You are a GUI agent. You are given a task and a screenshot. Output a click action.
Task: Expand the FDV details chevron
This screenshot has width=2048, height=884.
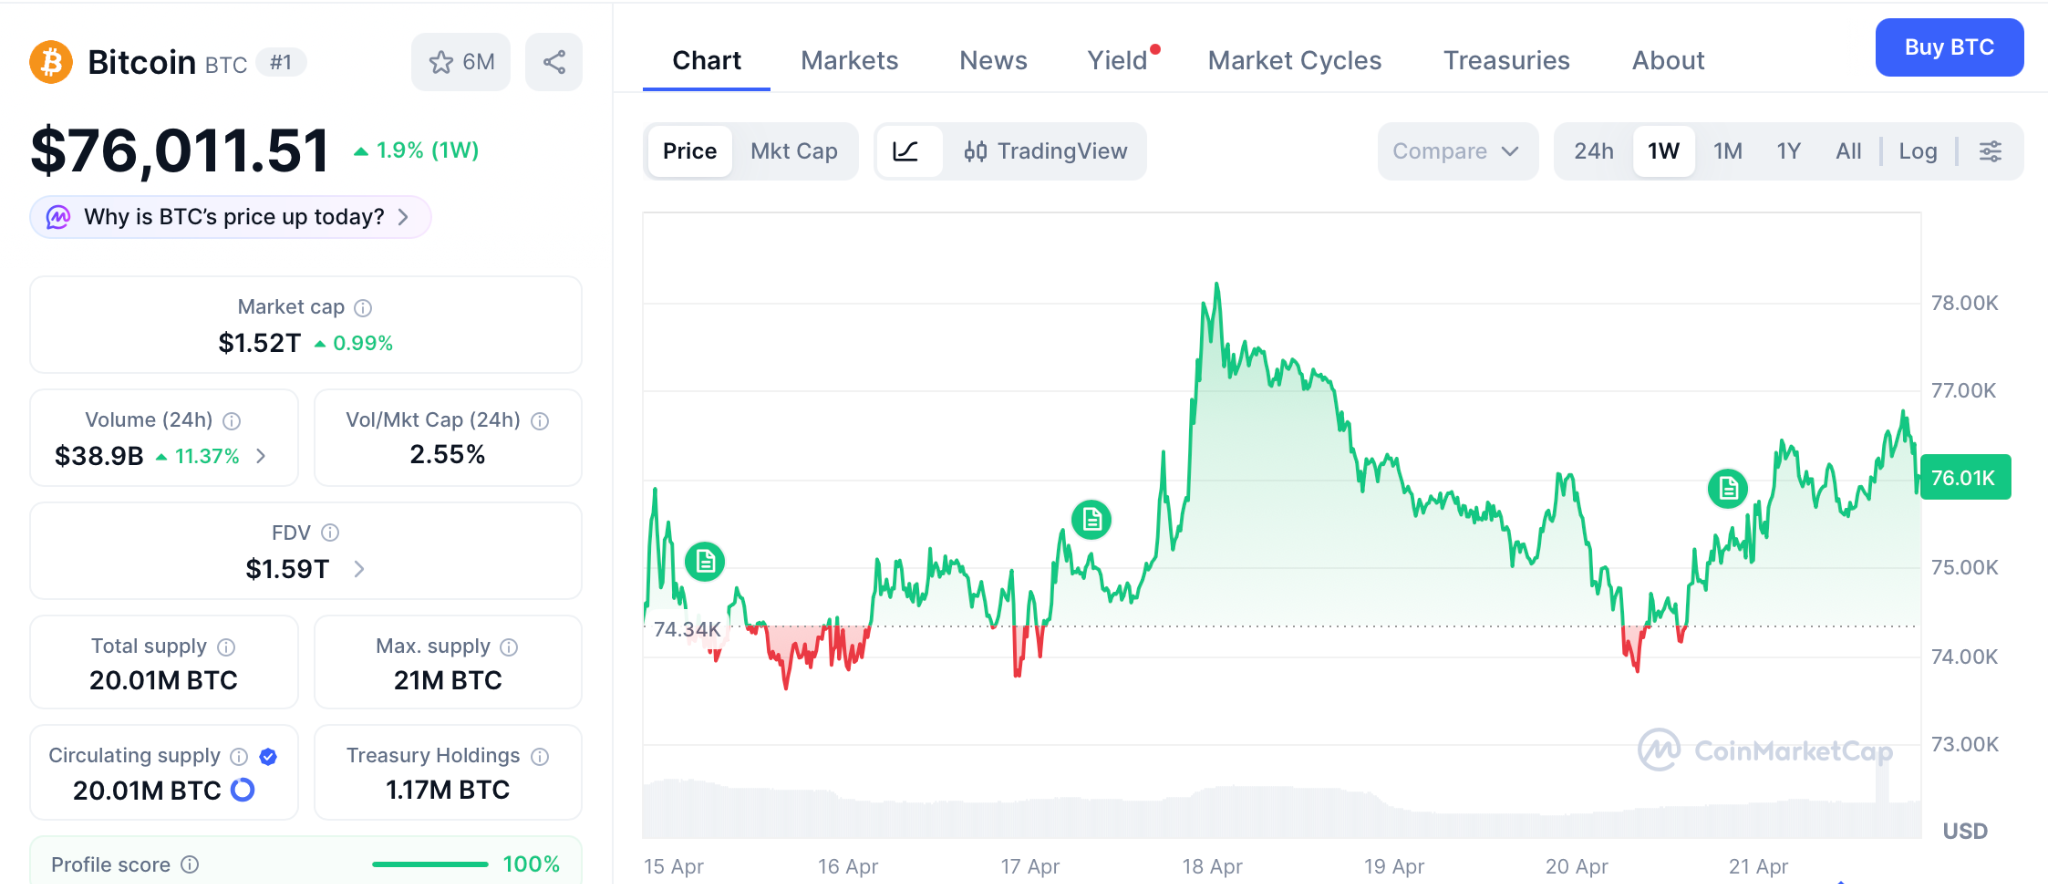[359, 569]
